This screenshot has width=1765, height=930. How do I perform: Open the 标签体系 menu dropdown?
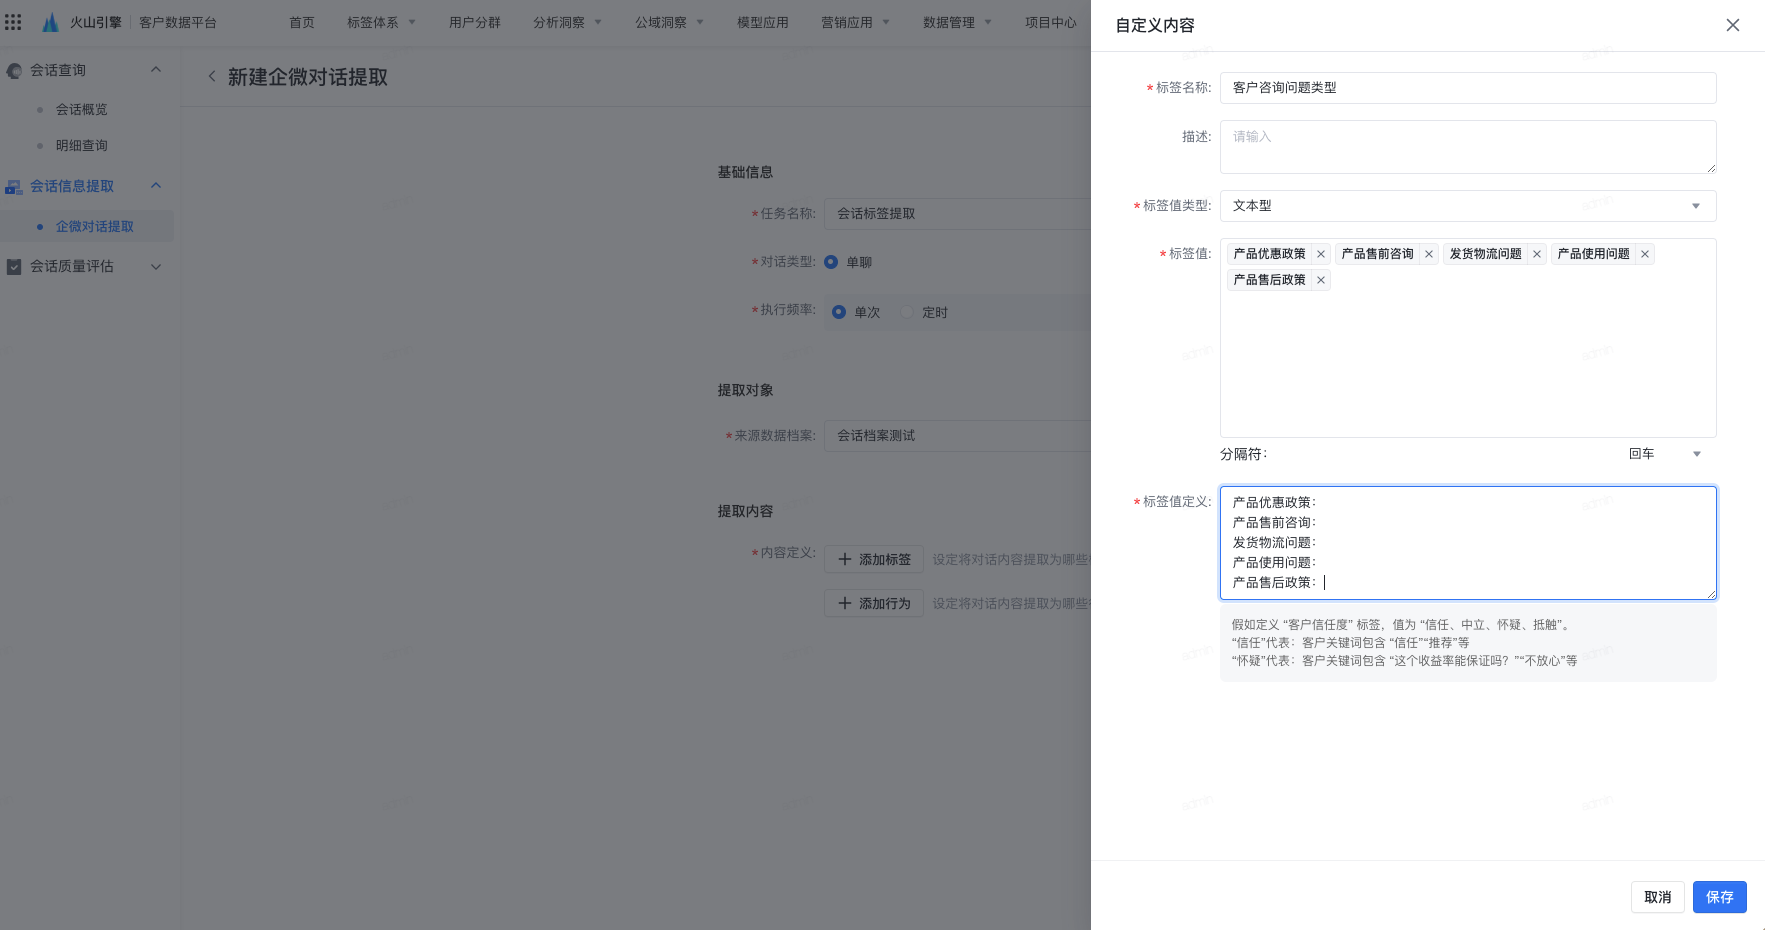tap(381, 22)
